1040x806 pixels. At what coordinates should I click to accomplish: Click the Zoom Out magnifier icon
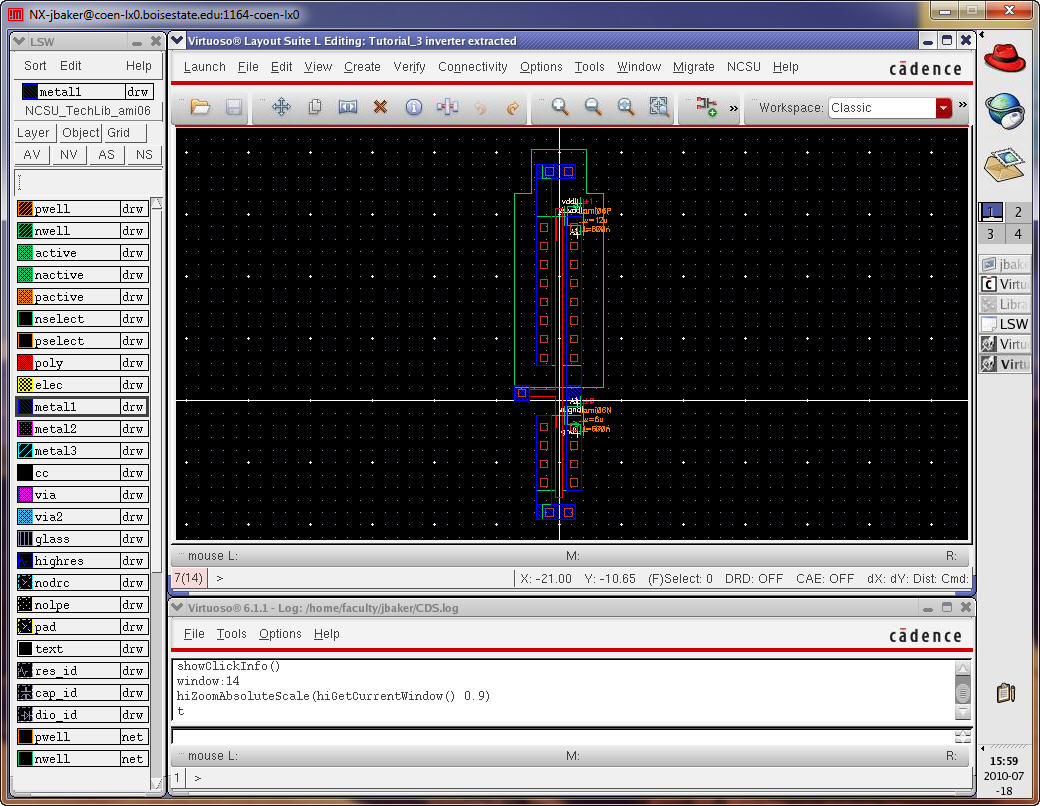click(593, 107)
